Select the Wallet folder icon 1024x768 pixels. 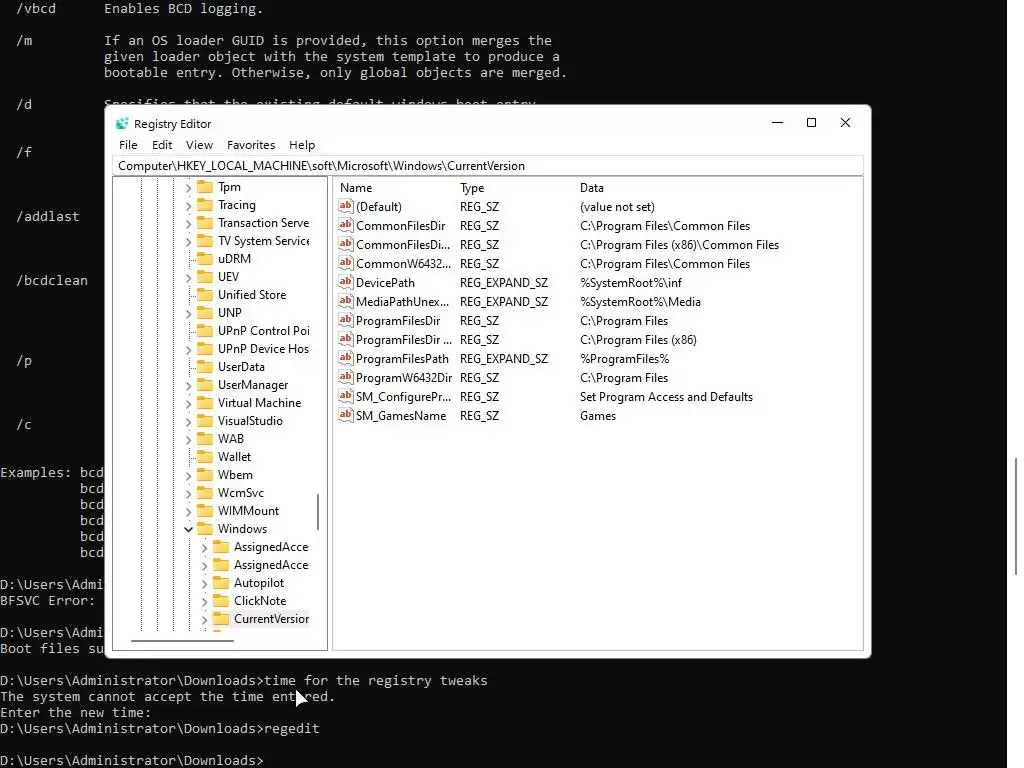pyautogui.click(x=205, y=456)
